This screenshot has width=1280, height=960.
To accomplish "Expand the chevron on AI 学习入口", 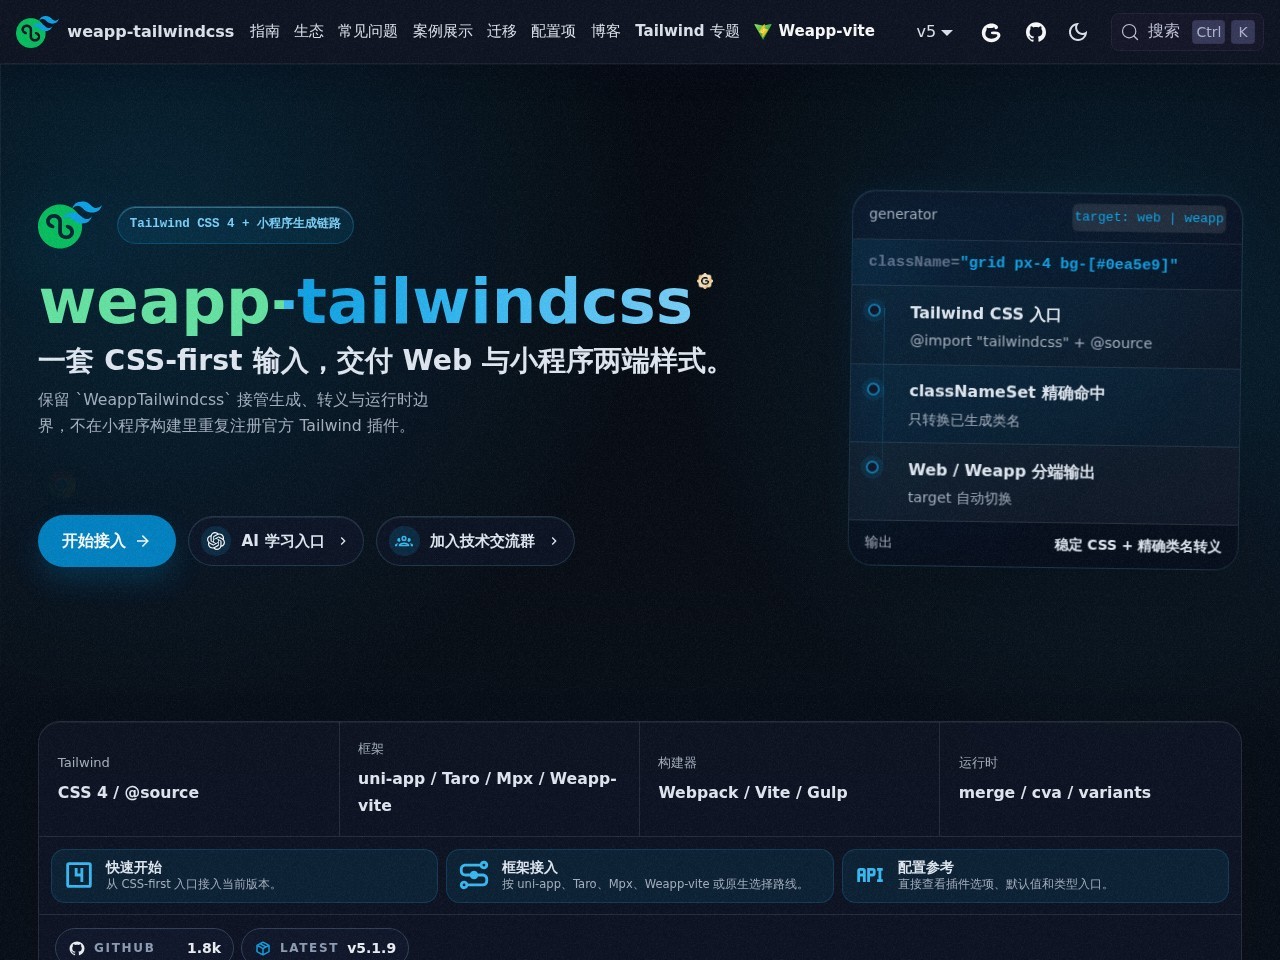I will [x=343, y=541].
